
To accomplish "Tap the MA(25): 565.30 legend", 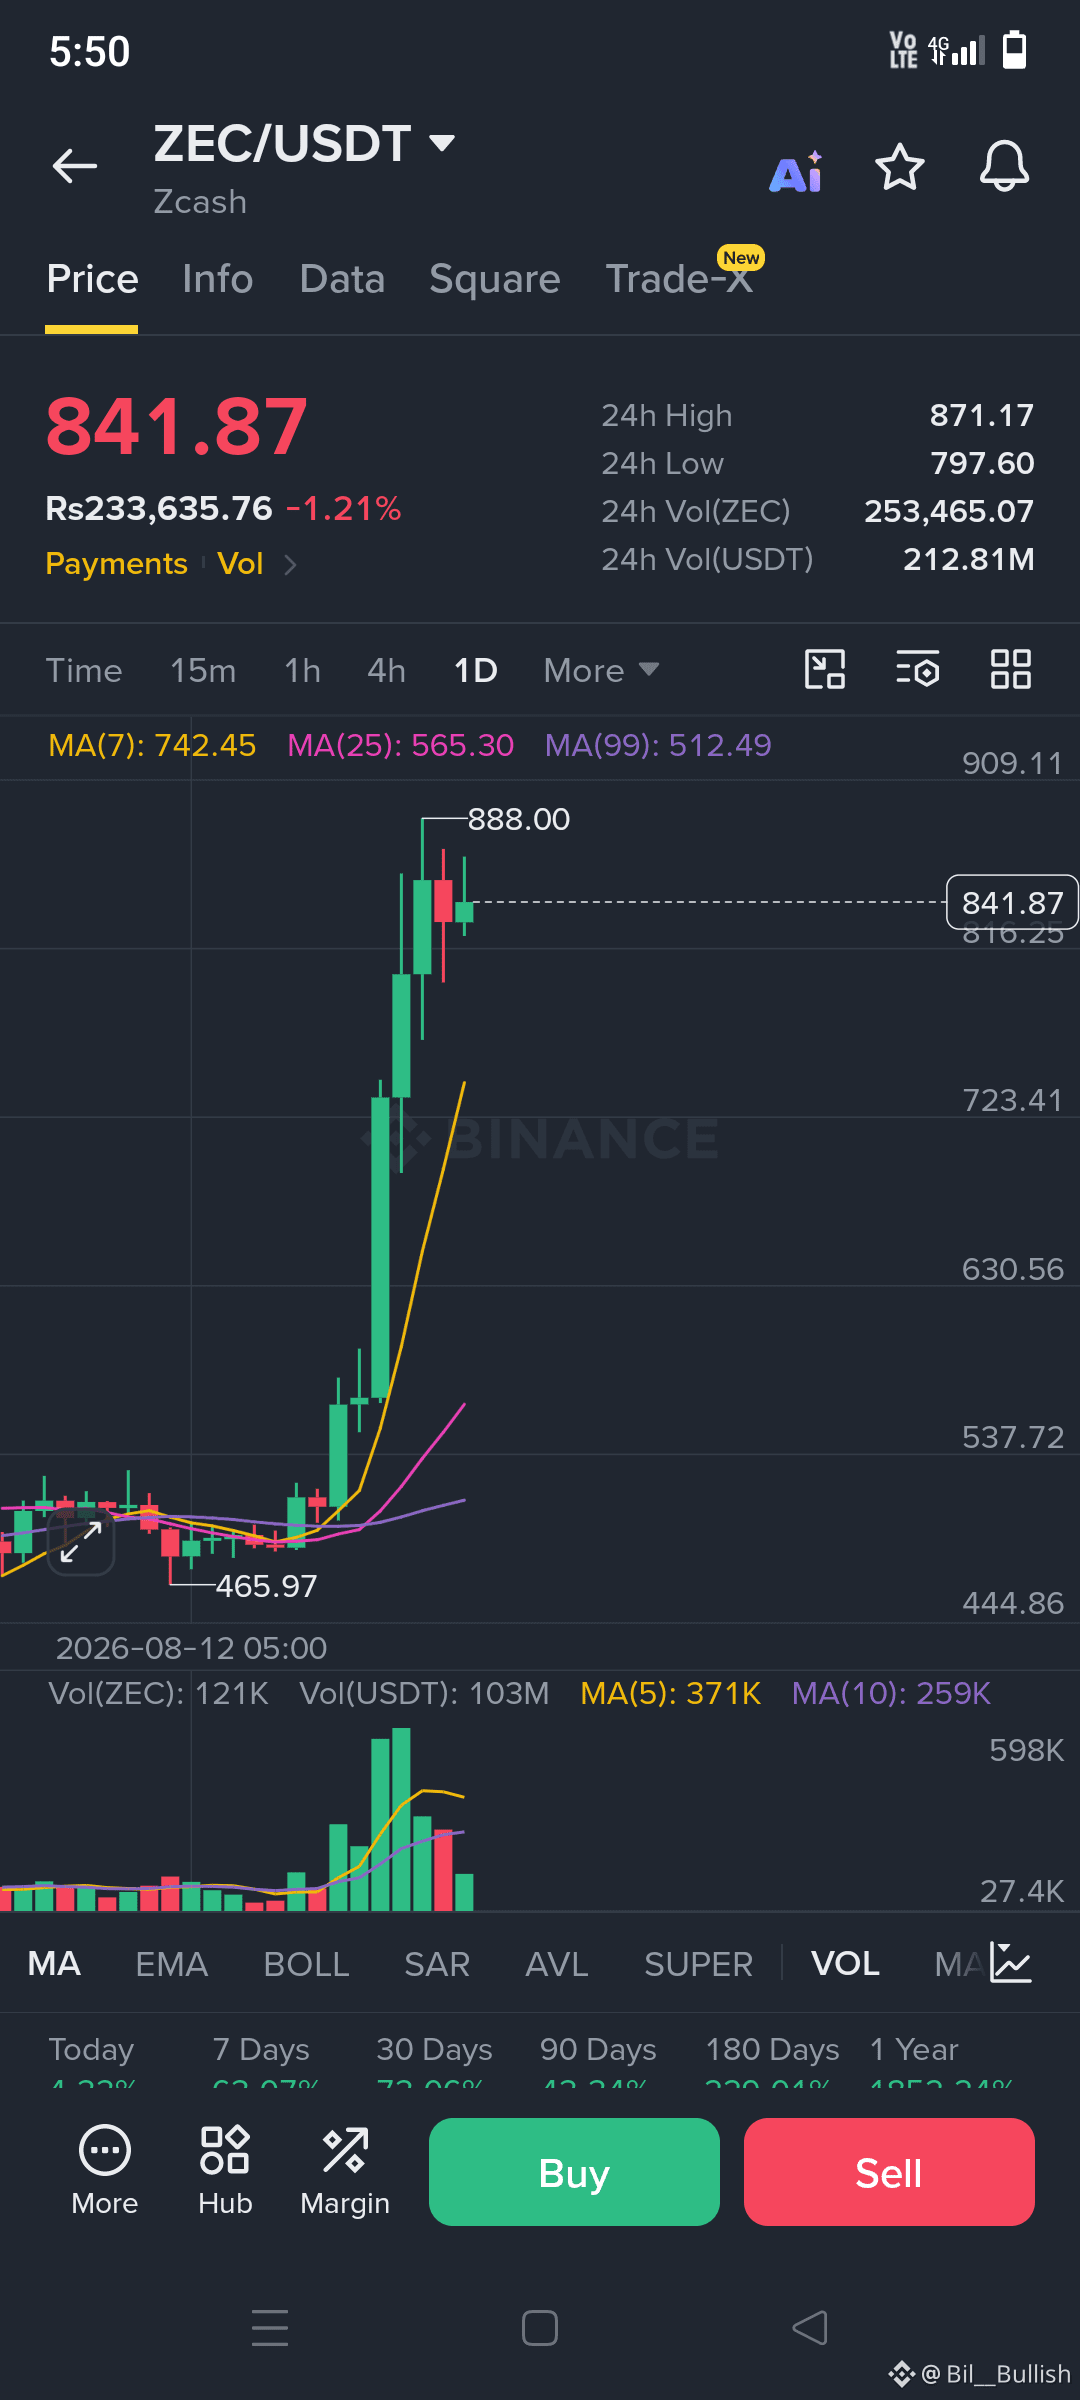I will [400, 745].
